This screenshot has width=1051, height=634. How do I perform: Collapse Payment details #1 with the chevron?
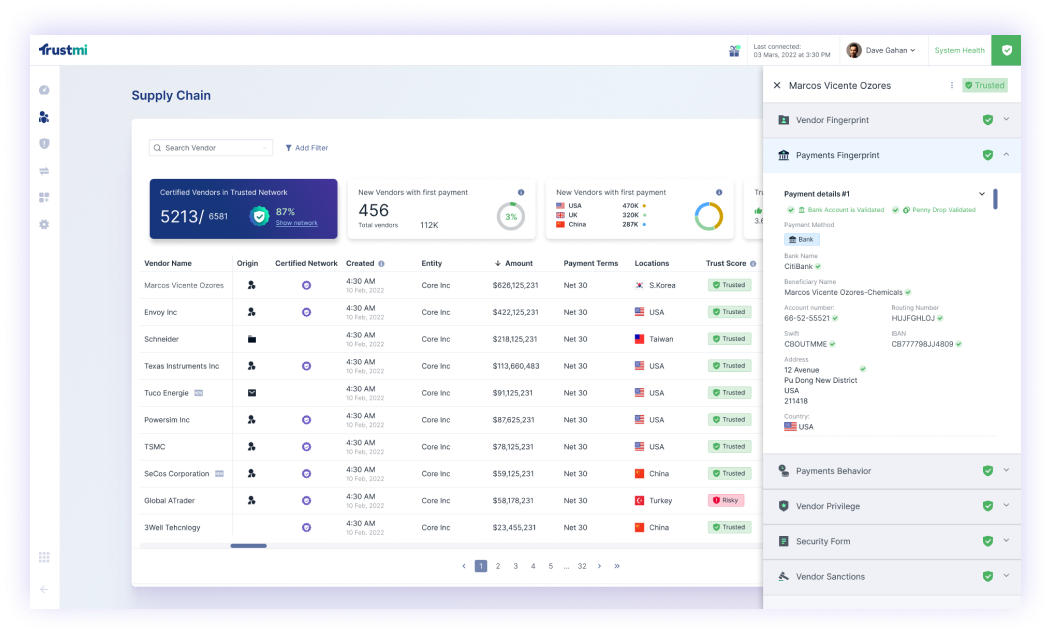(x=982, y=194)
